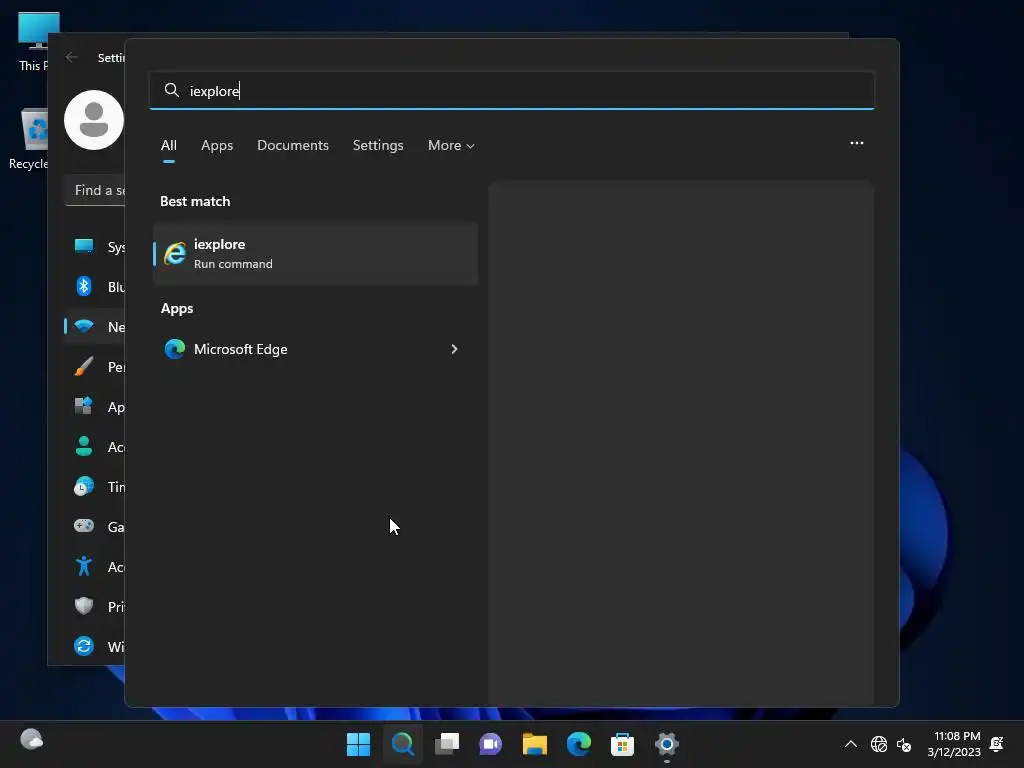Screen dimensions: 1024x768
Task: Open the Chat app on taskbar
Action: (x=490, y=744)
